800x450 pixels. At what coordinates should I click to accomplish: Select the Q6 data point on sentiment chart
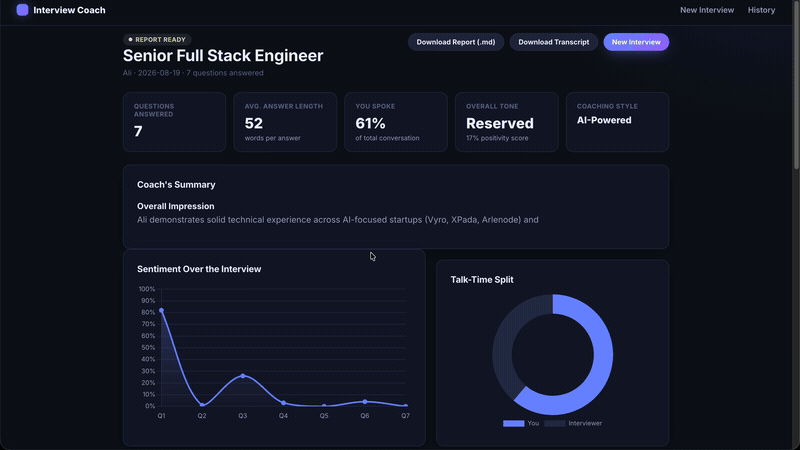(x=365, y=402)
